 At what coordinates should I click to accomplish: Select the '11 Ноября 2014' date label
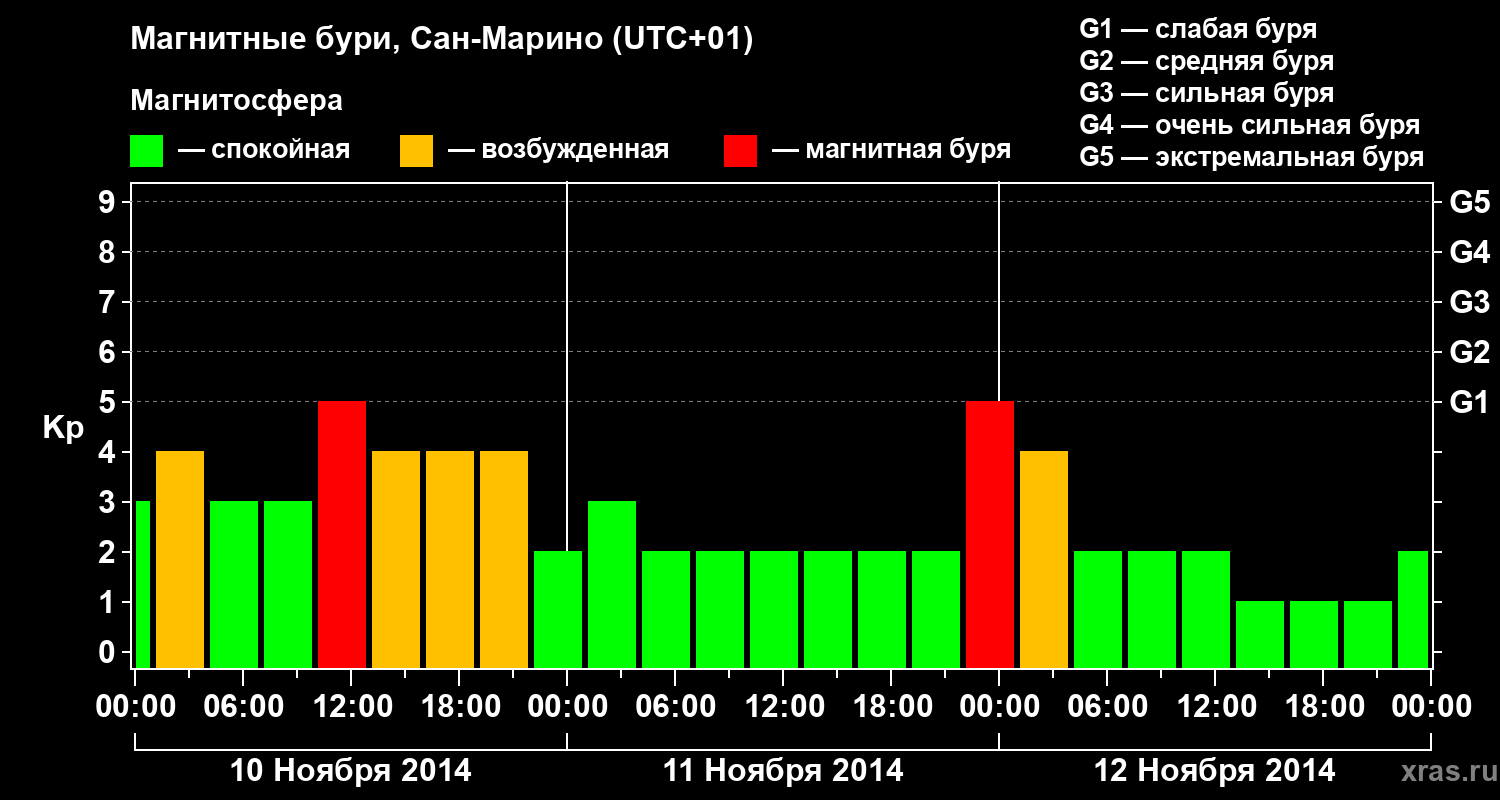[x=783, y=771]
